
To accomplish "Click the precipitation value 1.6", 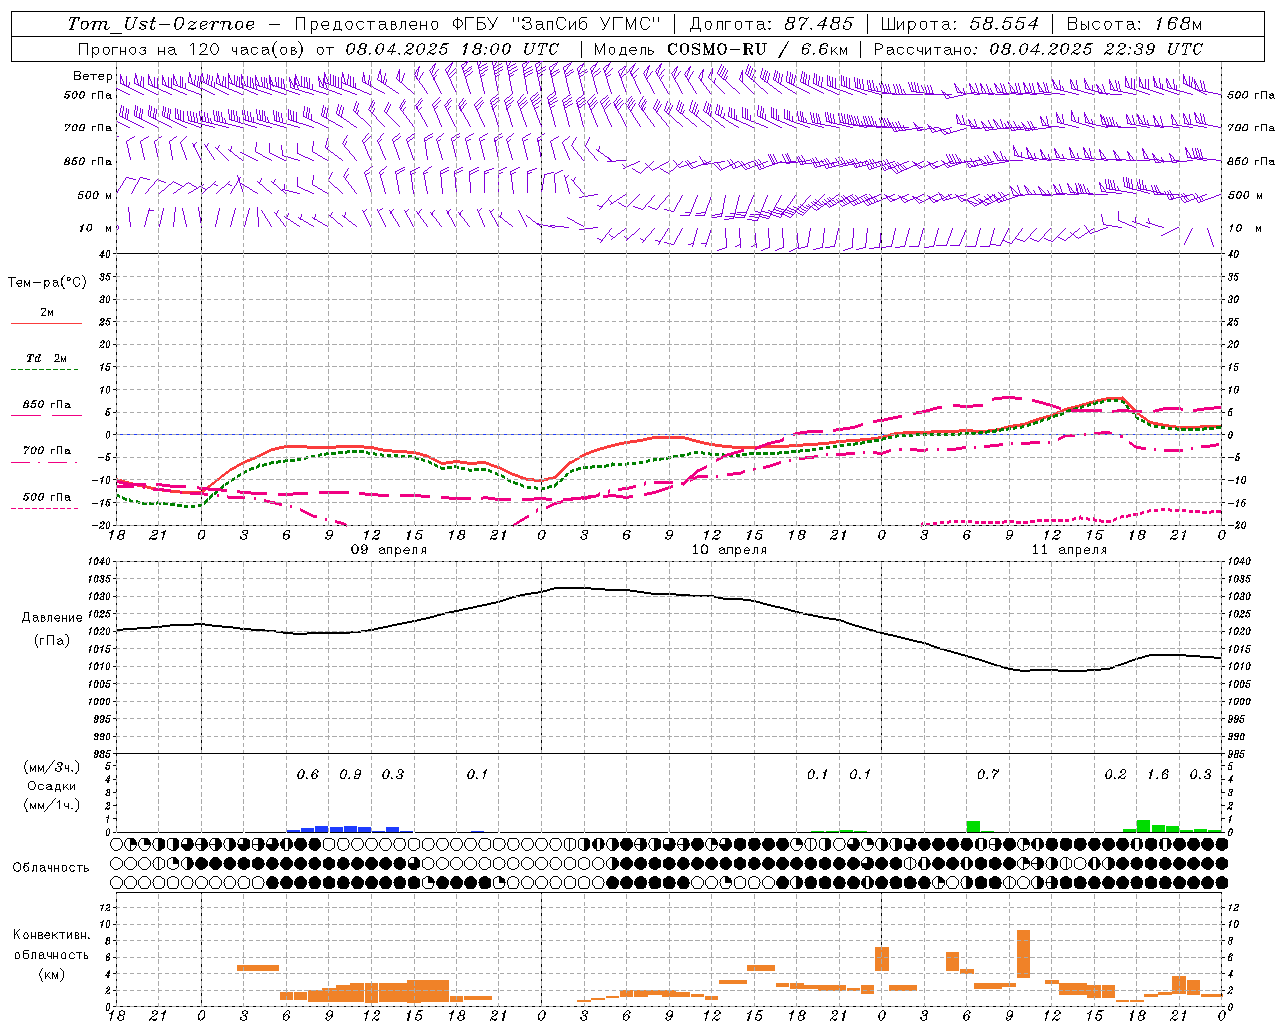I will 1158,775.
